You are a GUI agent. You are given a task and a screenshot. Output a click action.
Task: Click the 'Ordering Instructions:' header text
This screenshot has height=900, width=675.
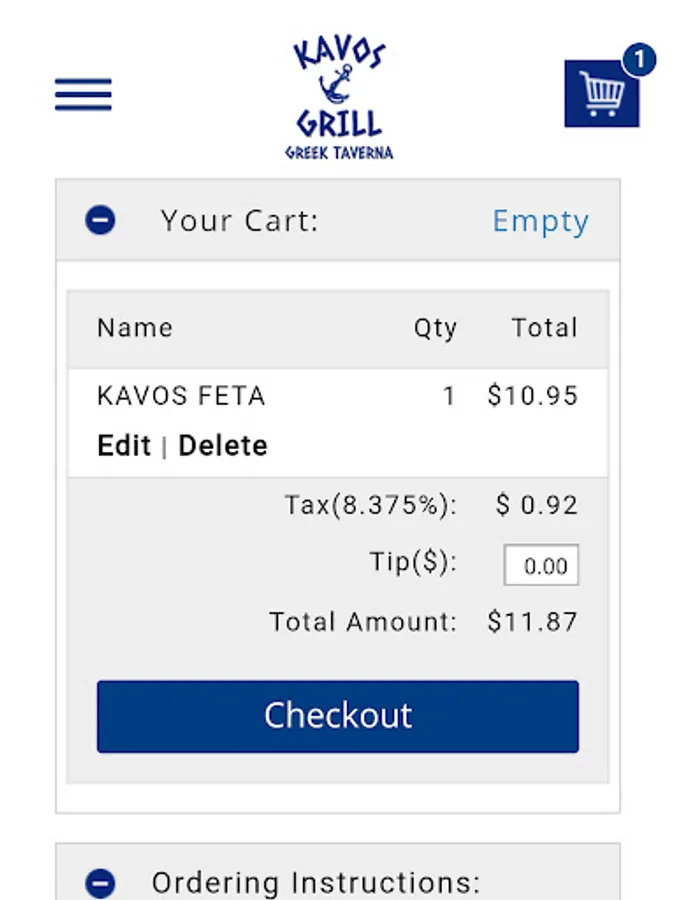click(316, 882)
